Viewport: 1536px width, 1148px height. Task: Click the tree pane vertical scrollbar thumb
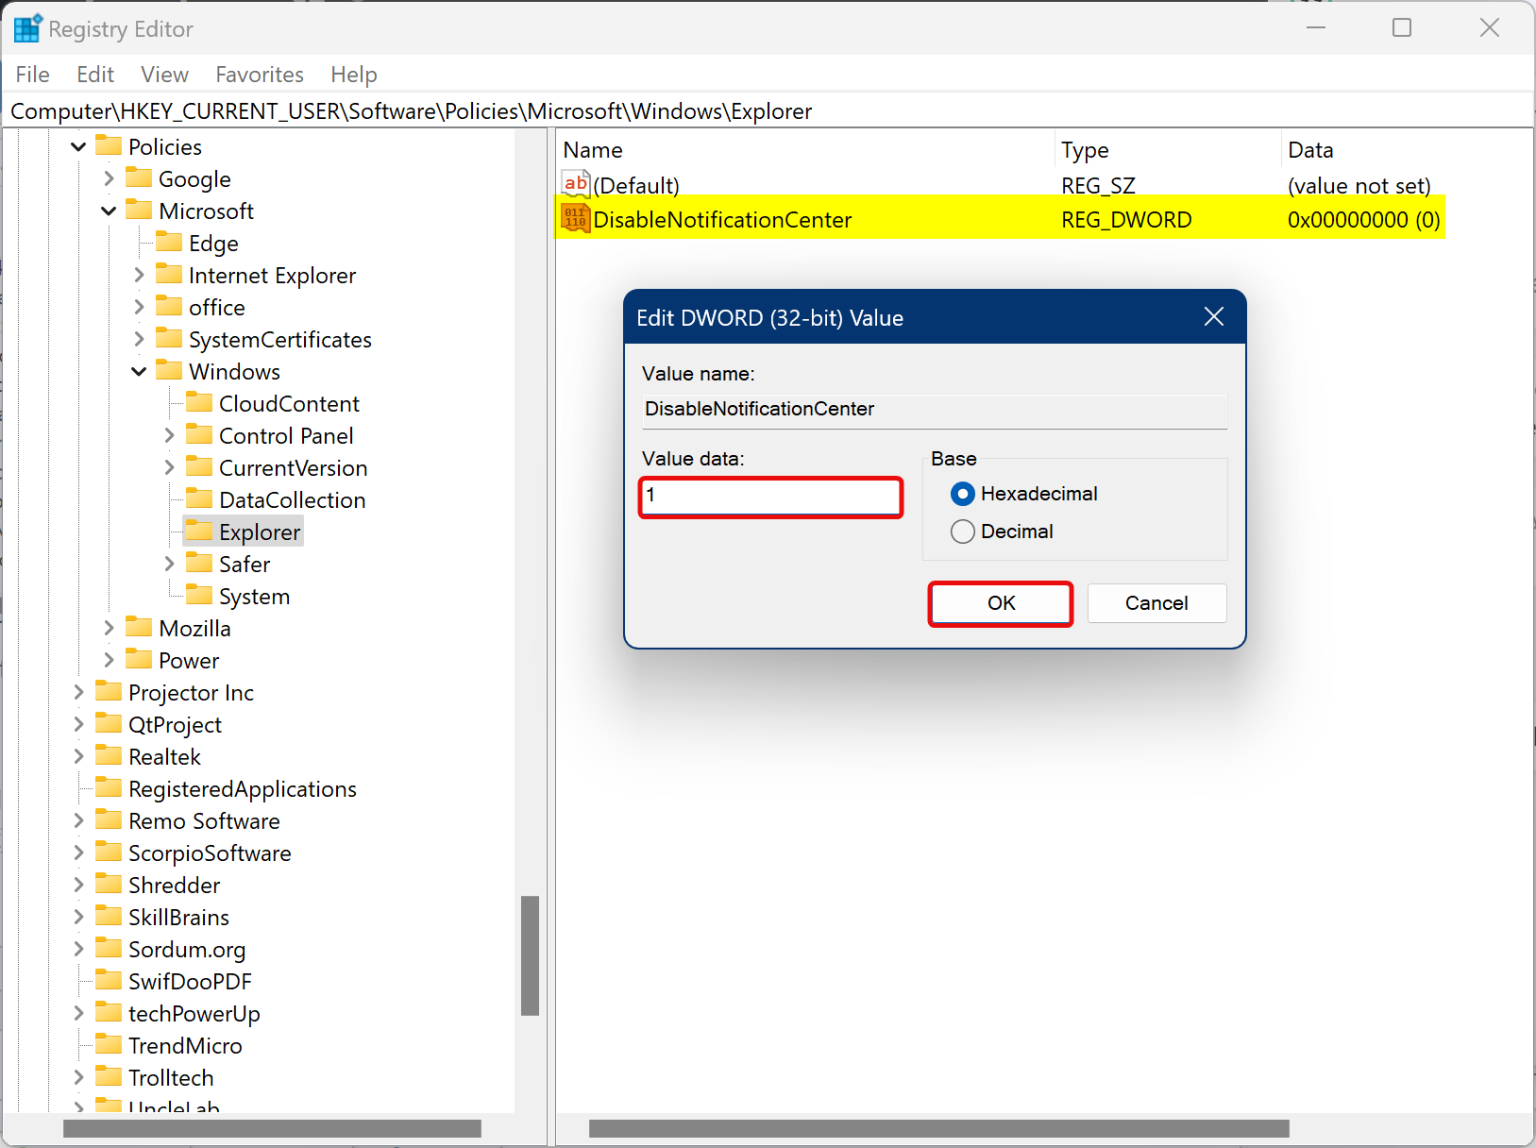(530, 955)
